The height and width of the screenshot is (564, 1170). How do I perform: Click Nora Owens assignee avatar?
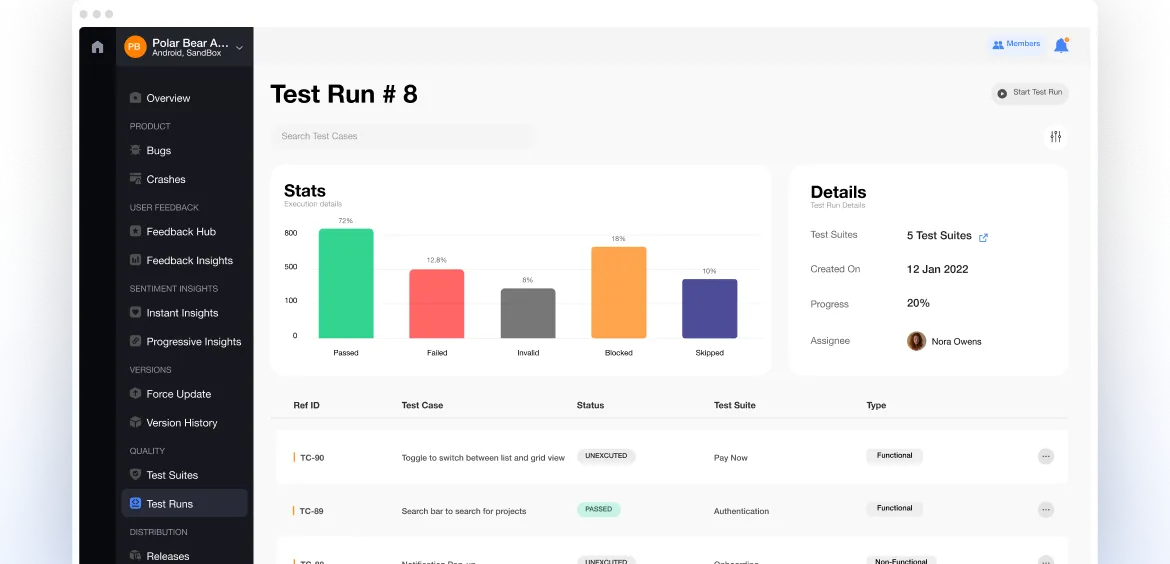click(916, 341)
